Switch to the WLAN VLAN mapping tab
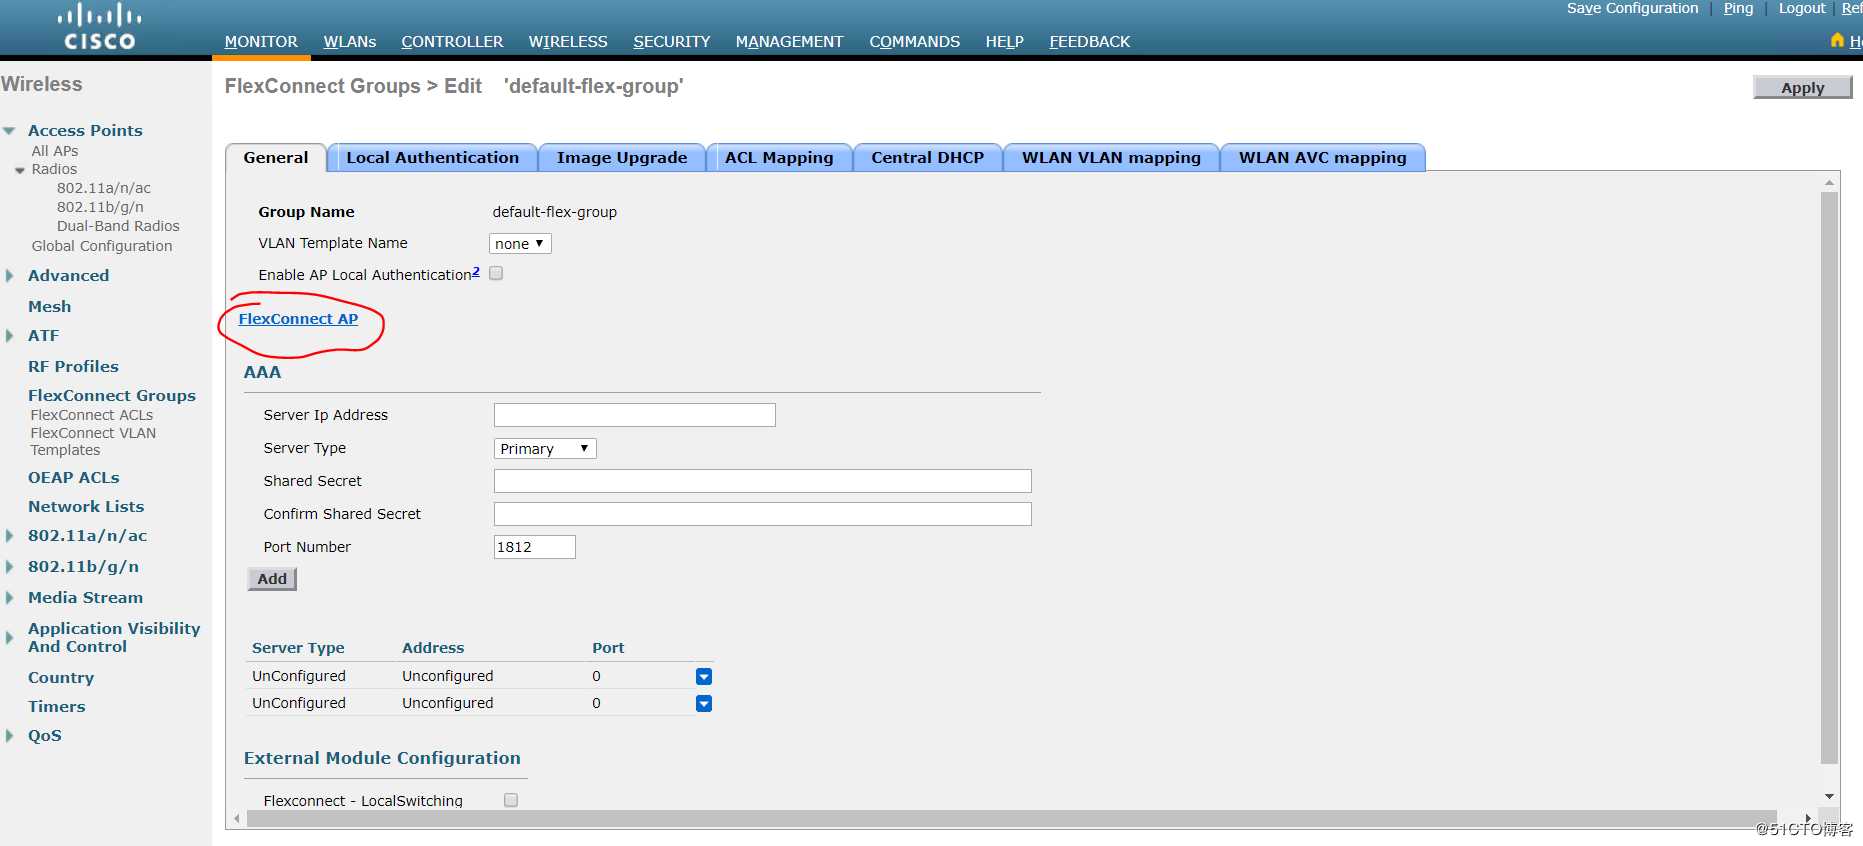 pos(1111,158)
